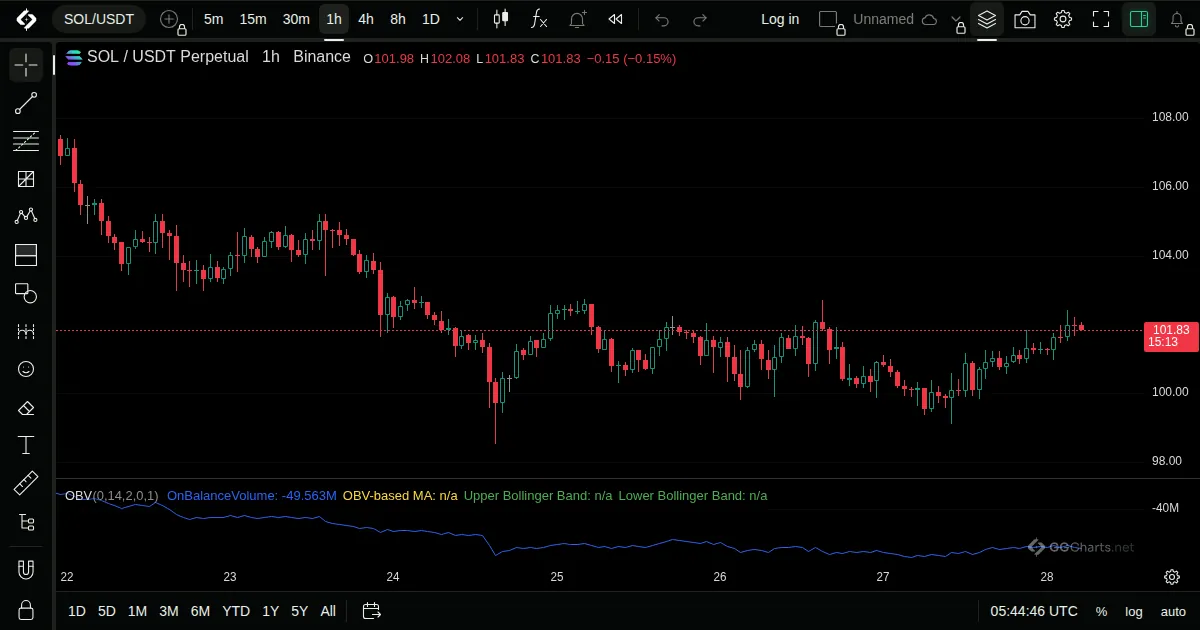
Task: Select the trend line drawing tool
Action: tap(26, 103)
